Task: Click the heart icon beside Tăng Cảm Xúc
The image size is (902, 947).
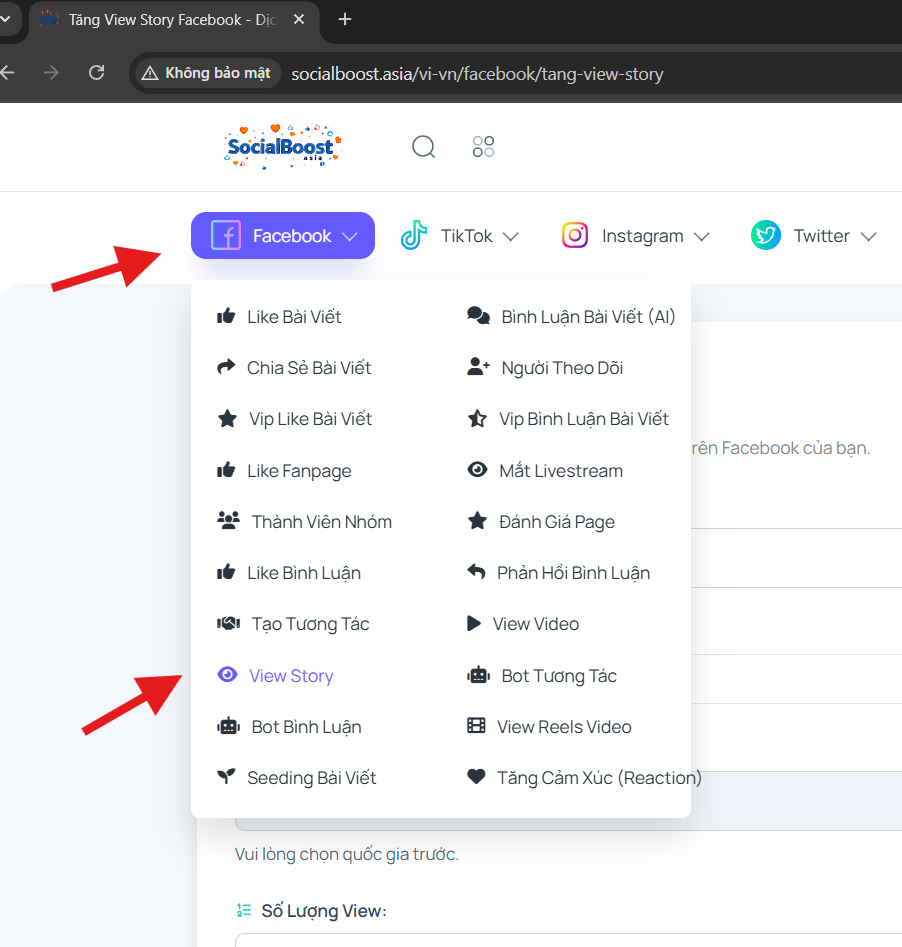Action: pos(476,777)
